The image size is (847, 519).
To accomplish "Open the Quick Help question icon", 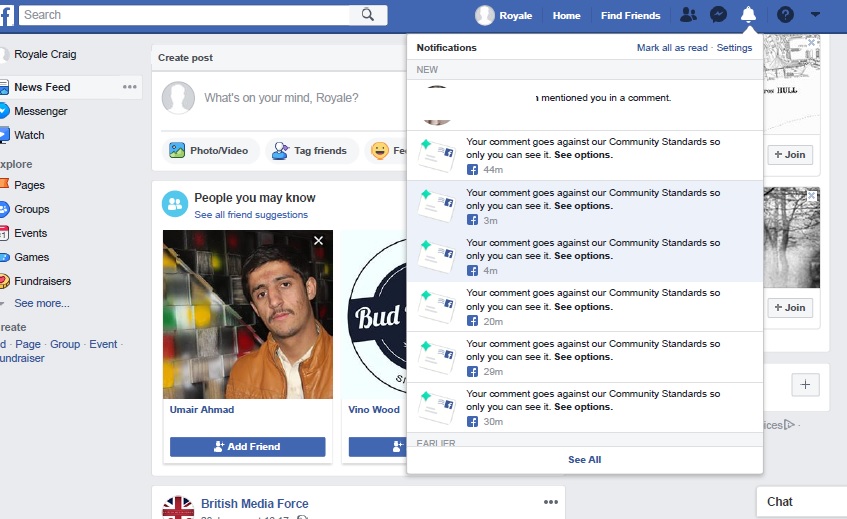I will point(785,15).
